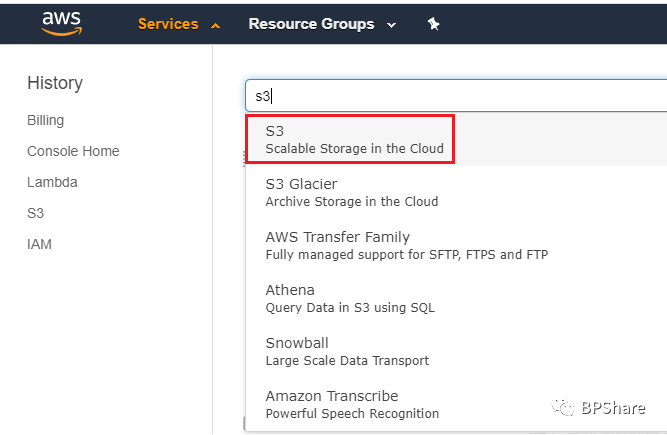Viewport: 667px width, 435px height.
Task: Click the History heading in the sidebar
Action: tap(55, 83)
